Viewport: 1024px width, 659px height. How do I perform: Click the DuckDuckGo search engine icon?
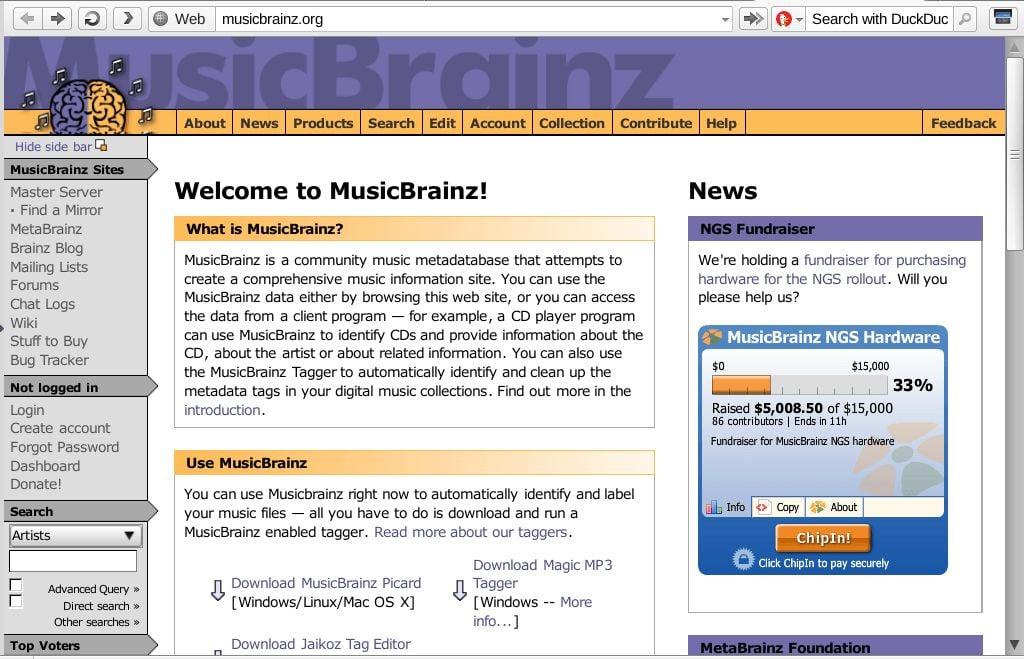[x=784, y=19]
